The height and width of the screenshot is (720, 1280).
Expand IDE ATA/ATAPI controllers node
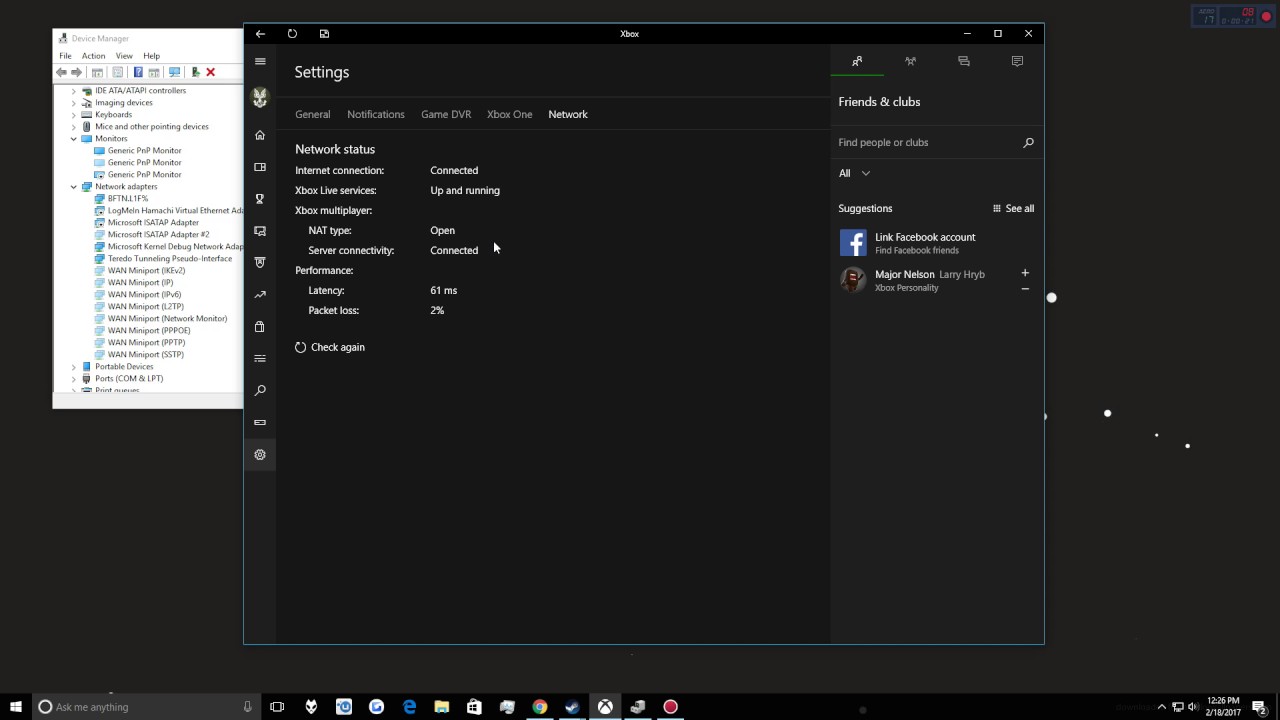pyautogui.click(x=73, y=91)
